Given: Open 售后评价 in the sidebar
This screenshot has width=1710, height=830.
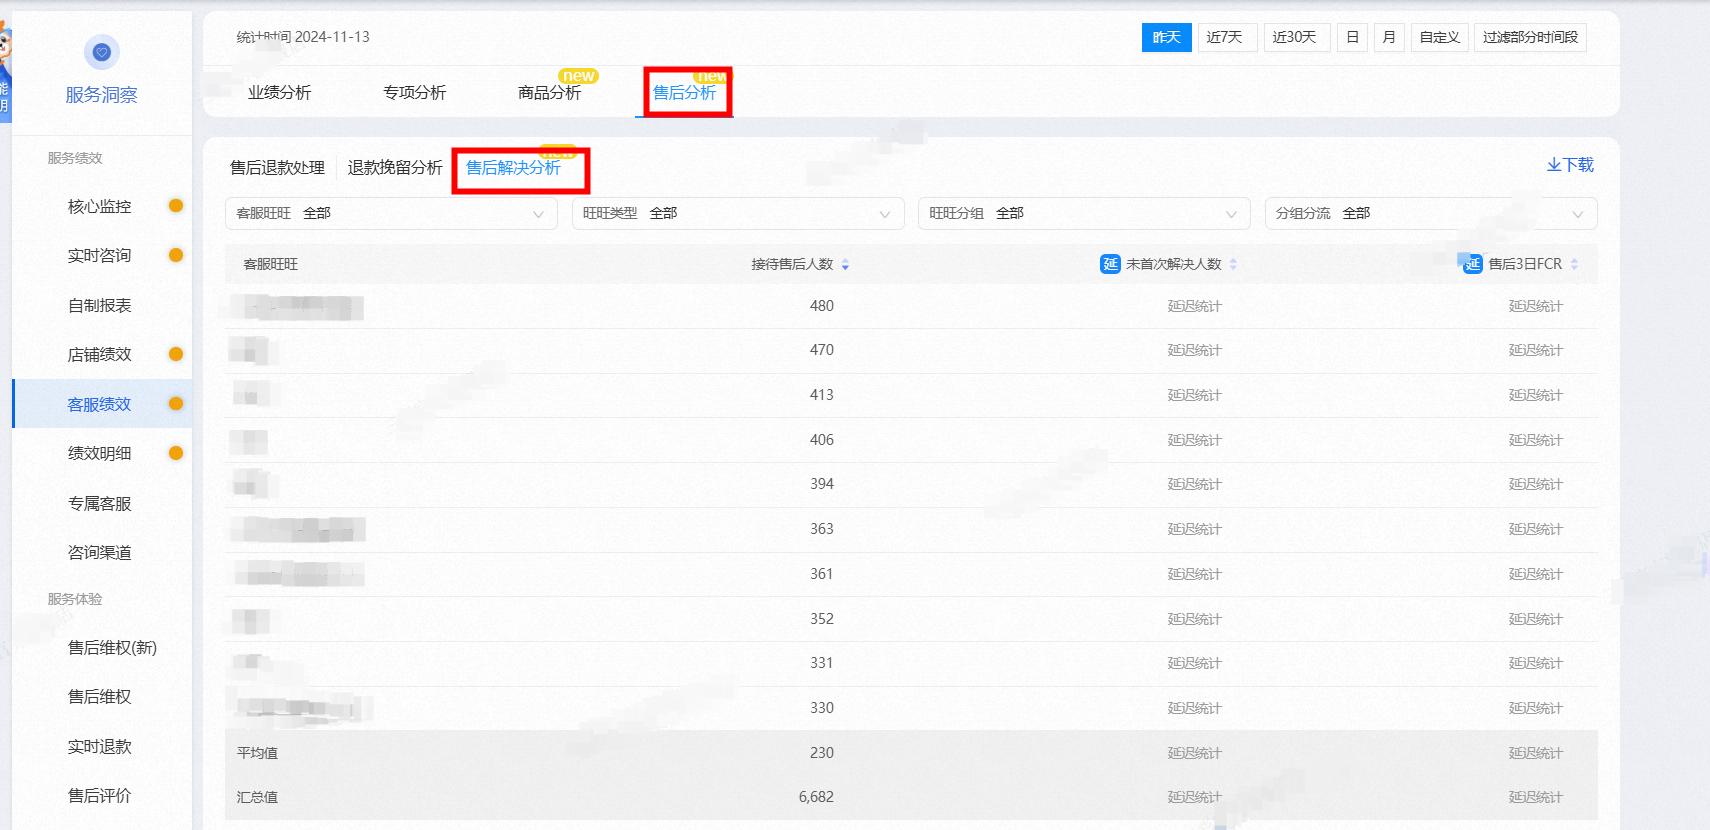Looking at the screenshot, I should (x=100, y=796).
